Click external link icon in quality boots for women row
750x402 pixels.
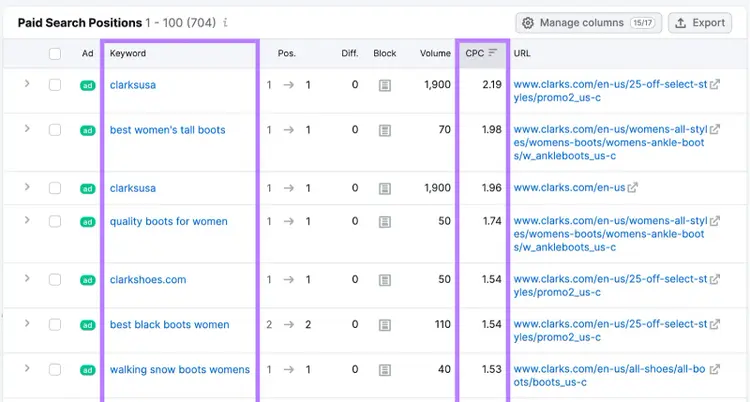(715, 221)
